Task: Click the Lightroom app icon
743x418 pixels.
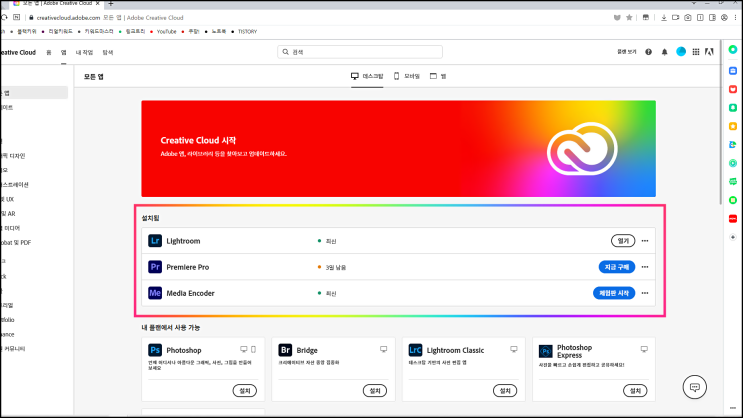Action: coord(154,241)
